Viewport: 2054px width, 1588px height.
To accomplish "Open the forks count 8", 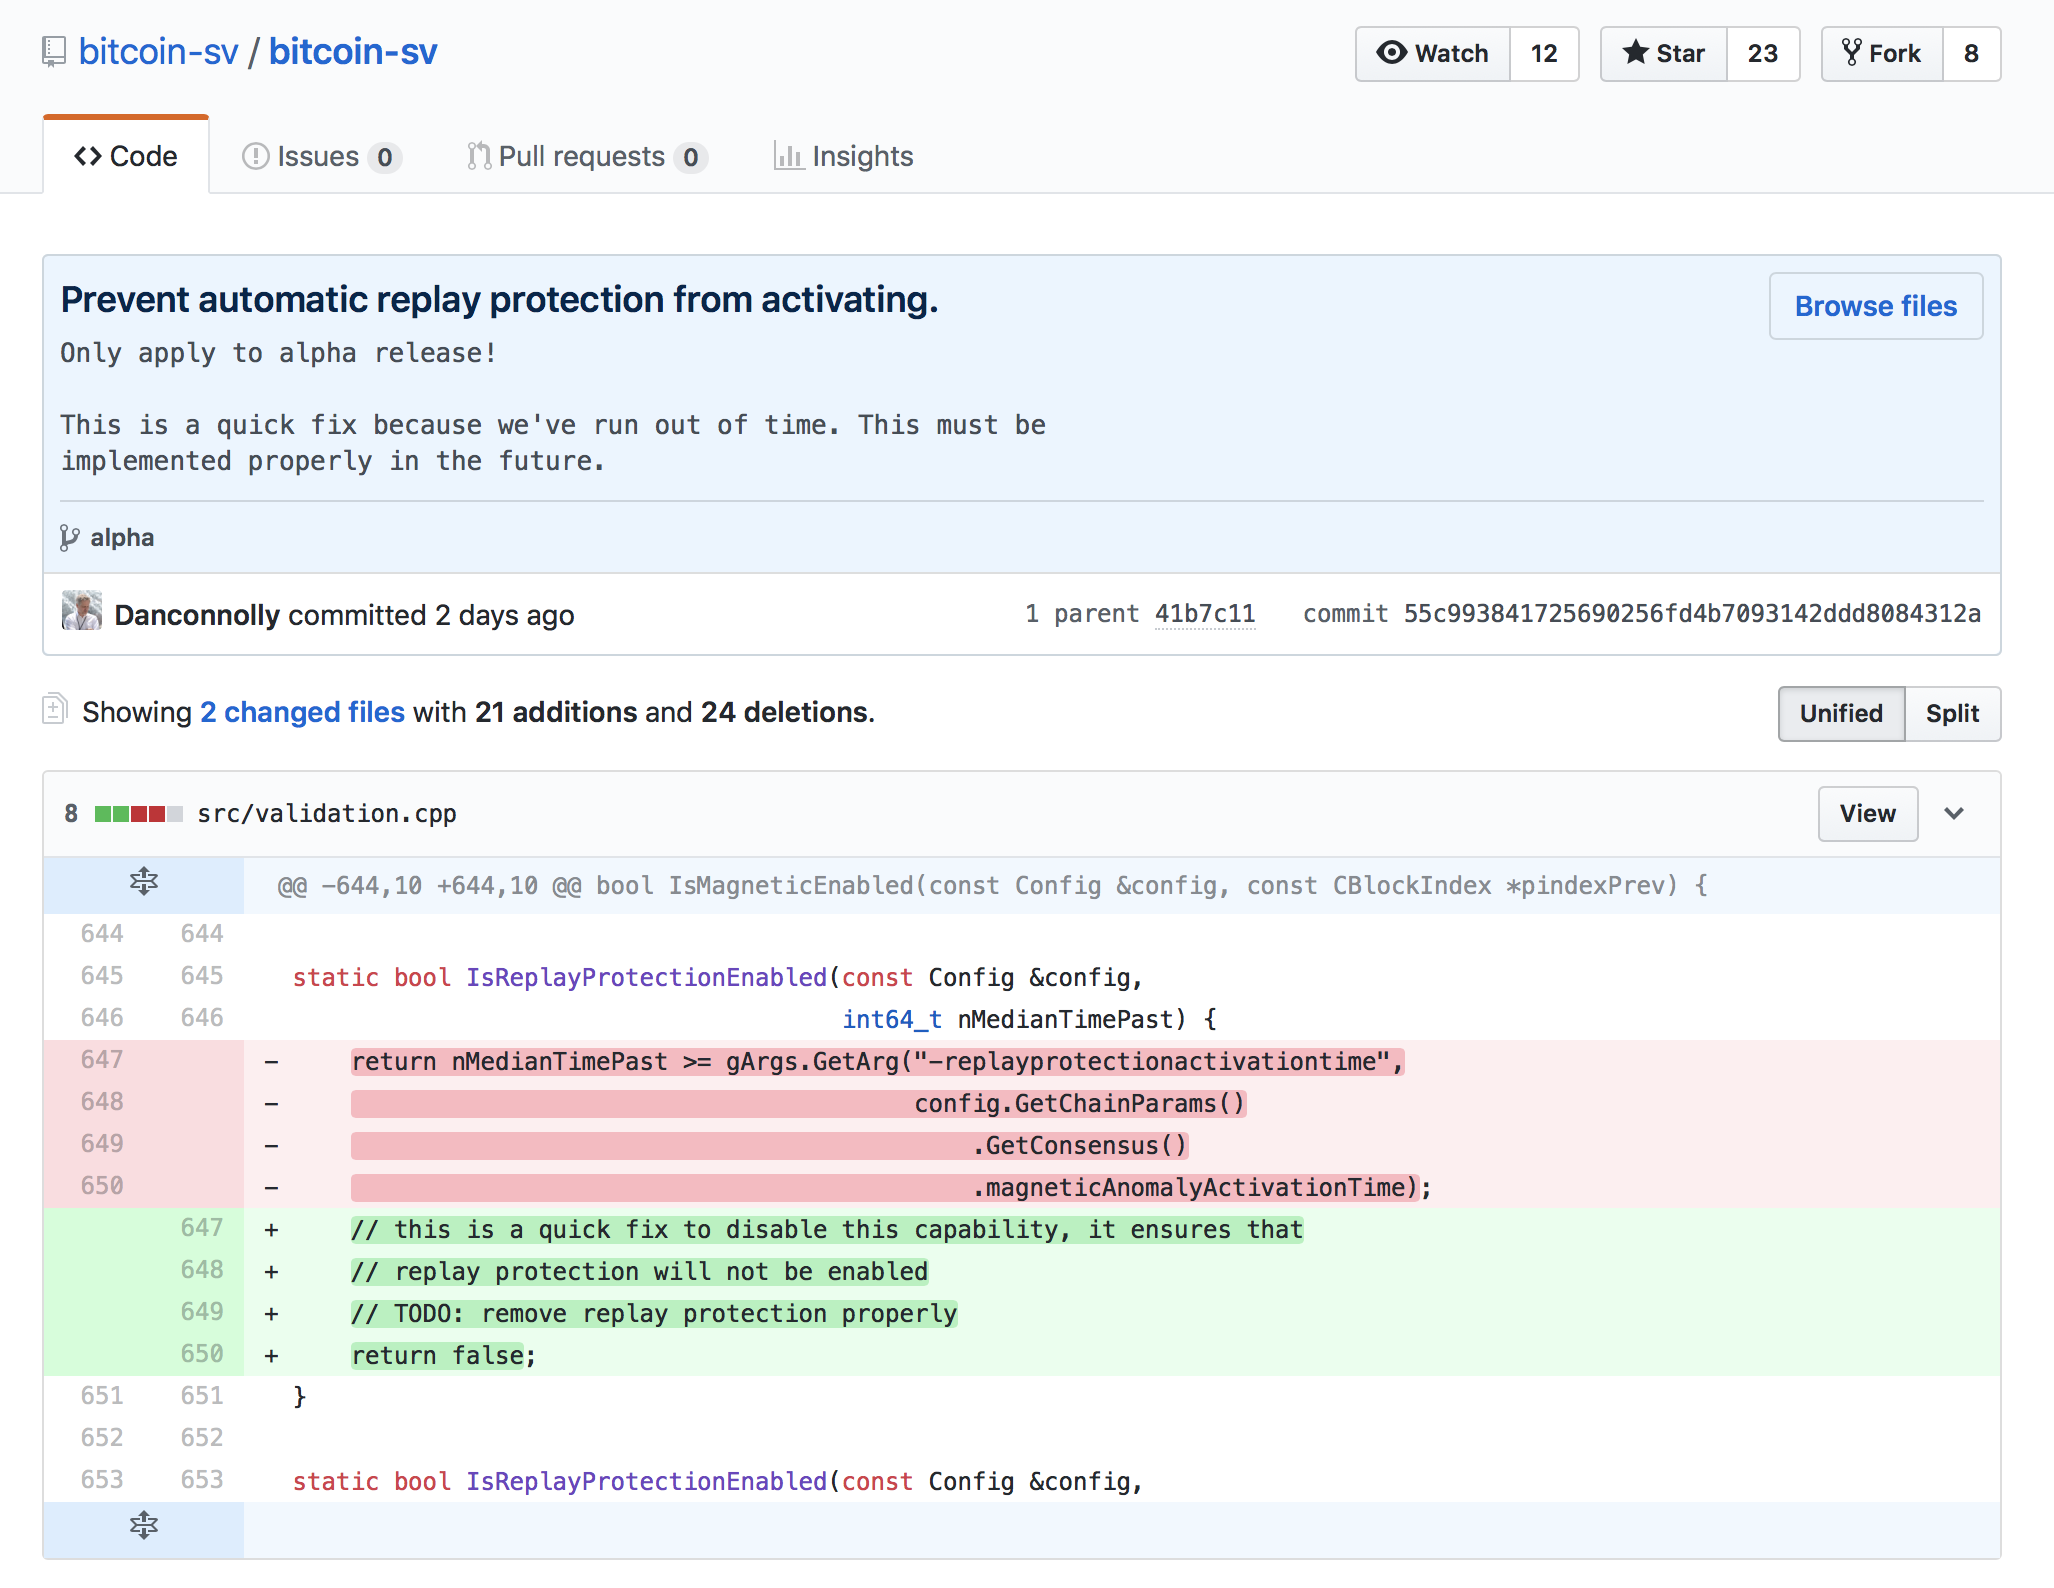I will tap(1971, 53).
